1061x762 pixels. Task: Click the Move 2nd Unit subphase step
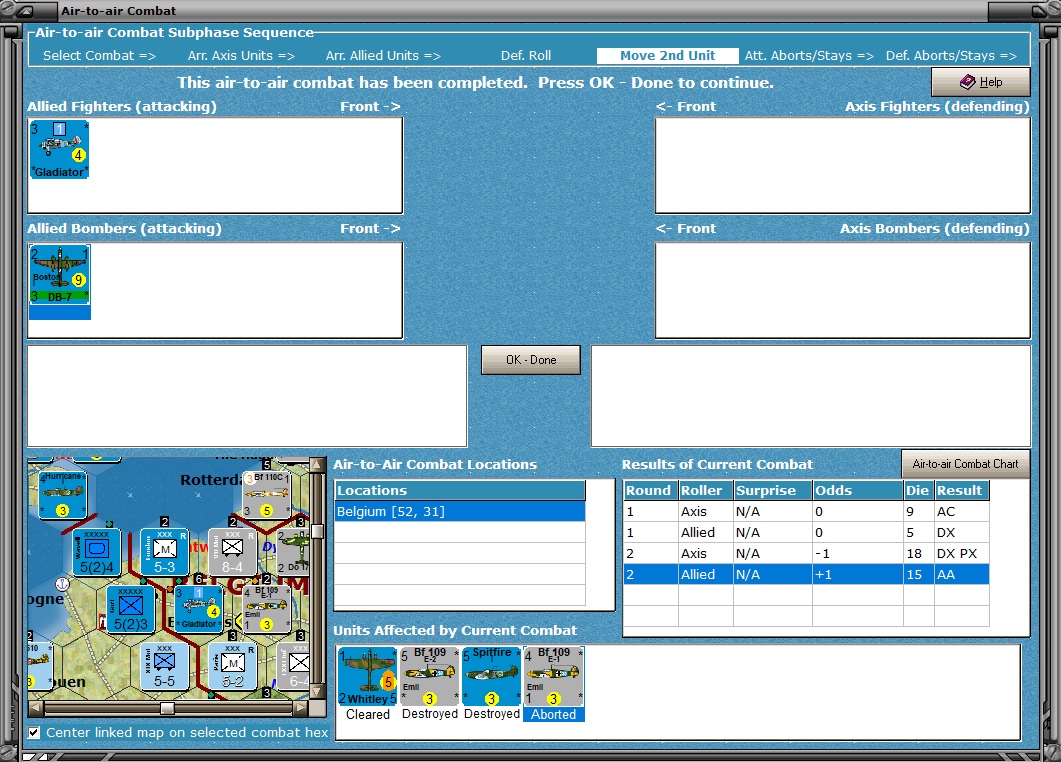click(667, 55)
